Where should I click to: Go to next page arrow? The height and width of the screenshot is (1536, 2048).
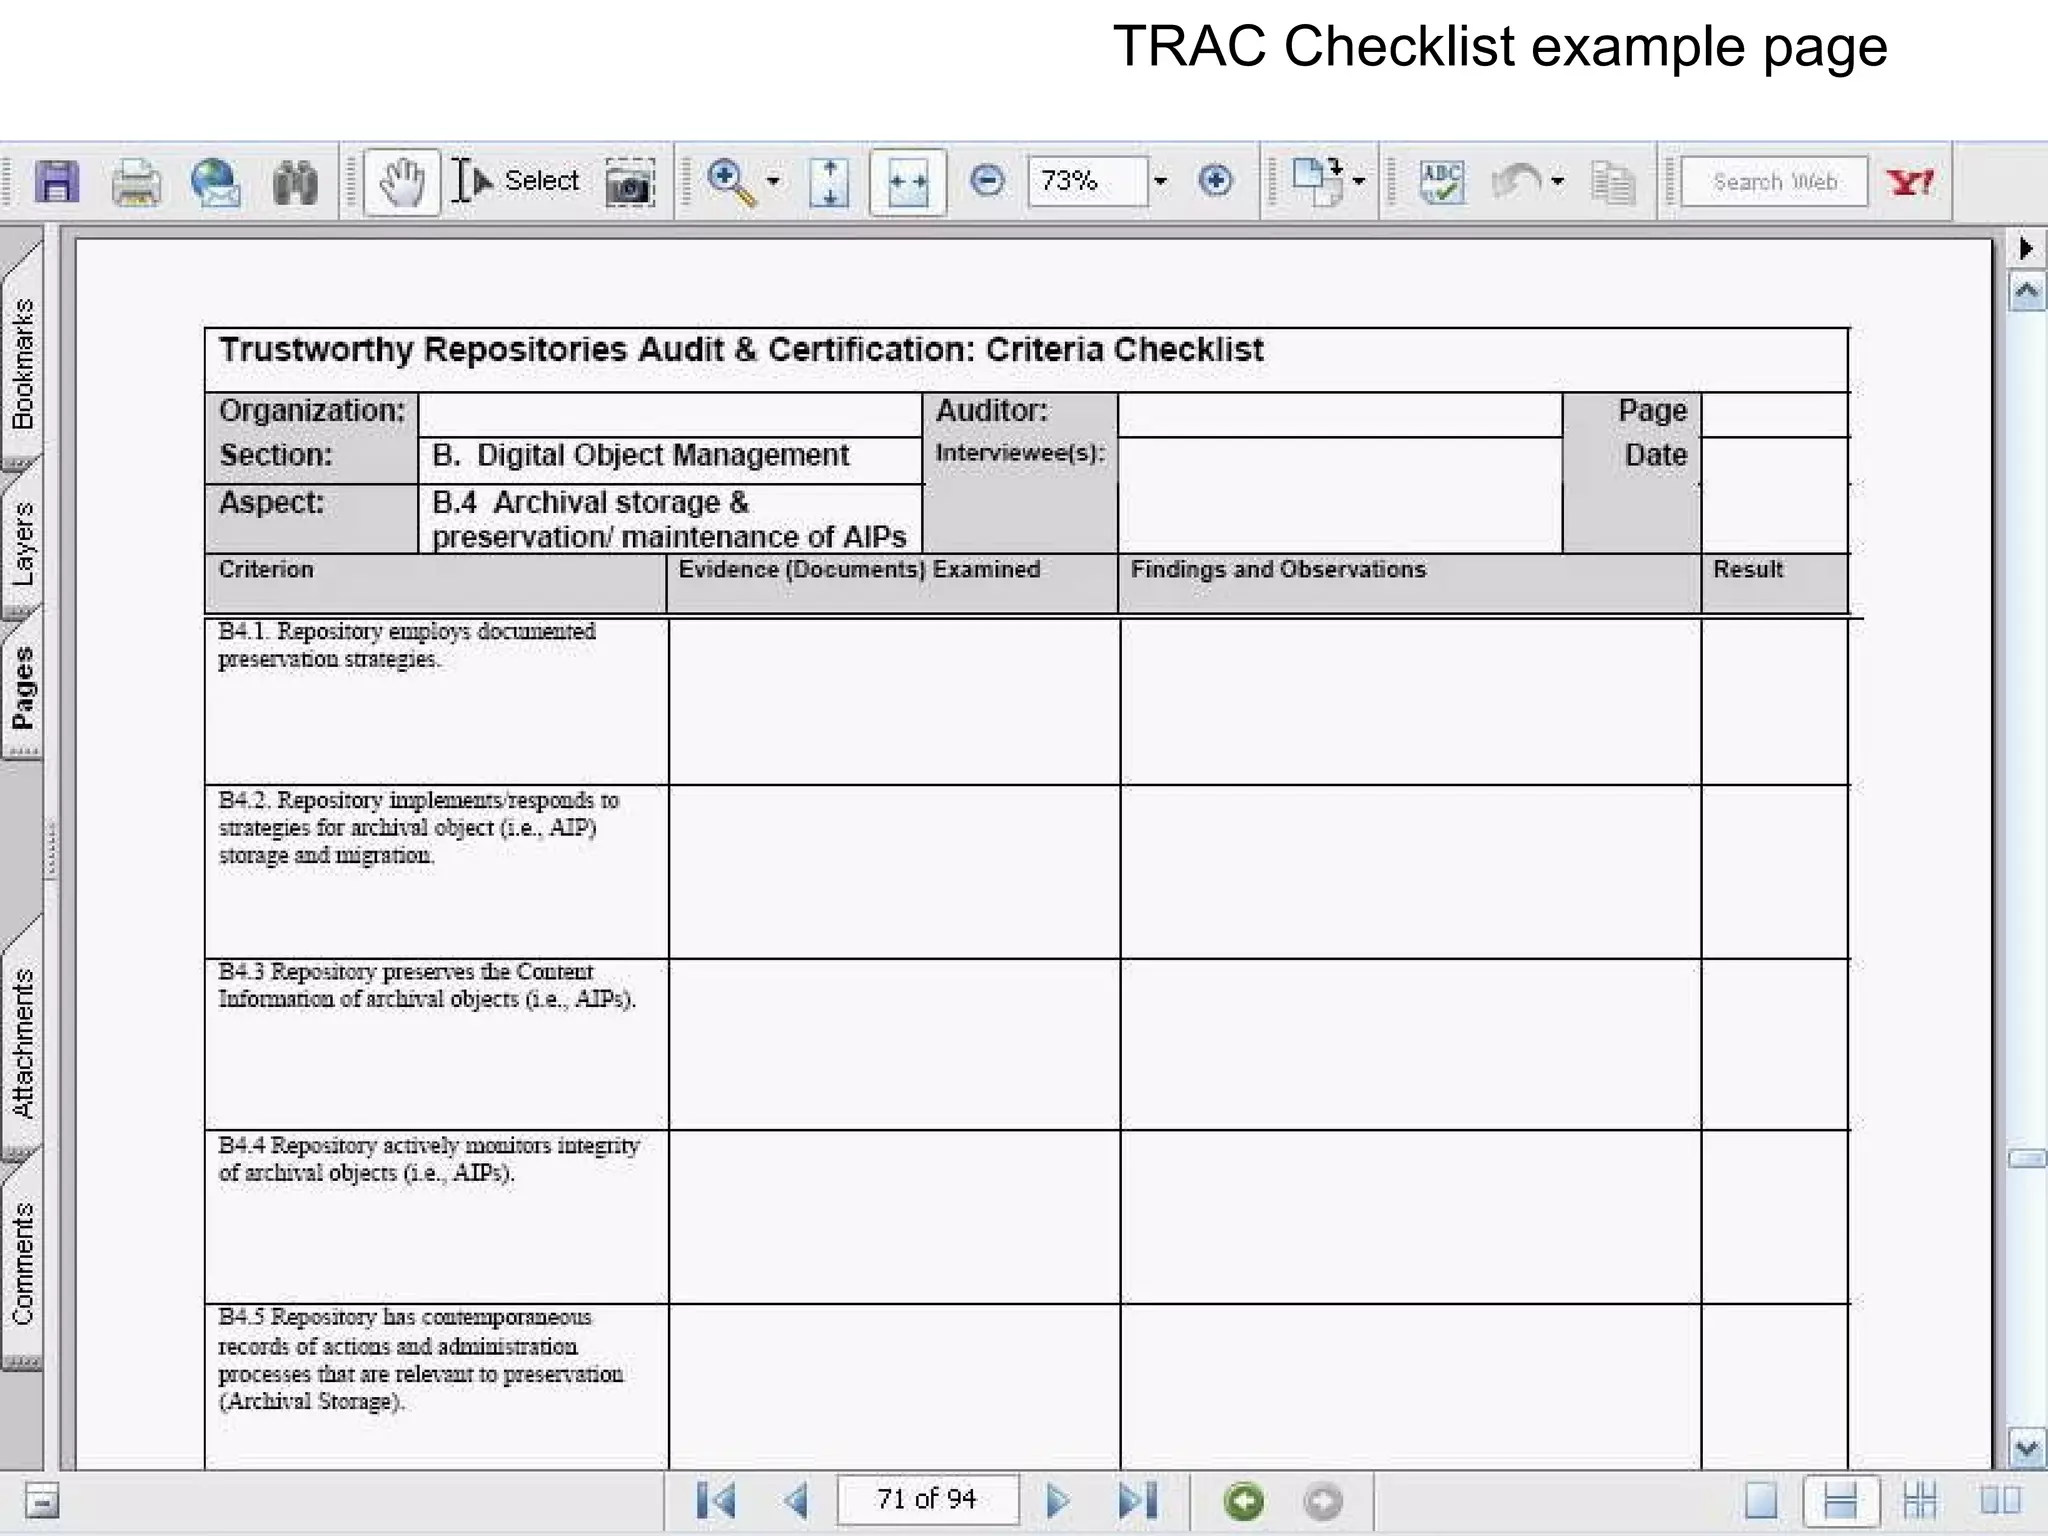pyautogui.click(x=1058, y=1500)
